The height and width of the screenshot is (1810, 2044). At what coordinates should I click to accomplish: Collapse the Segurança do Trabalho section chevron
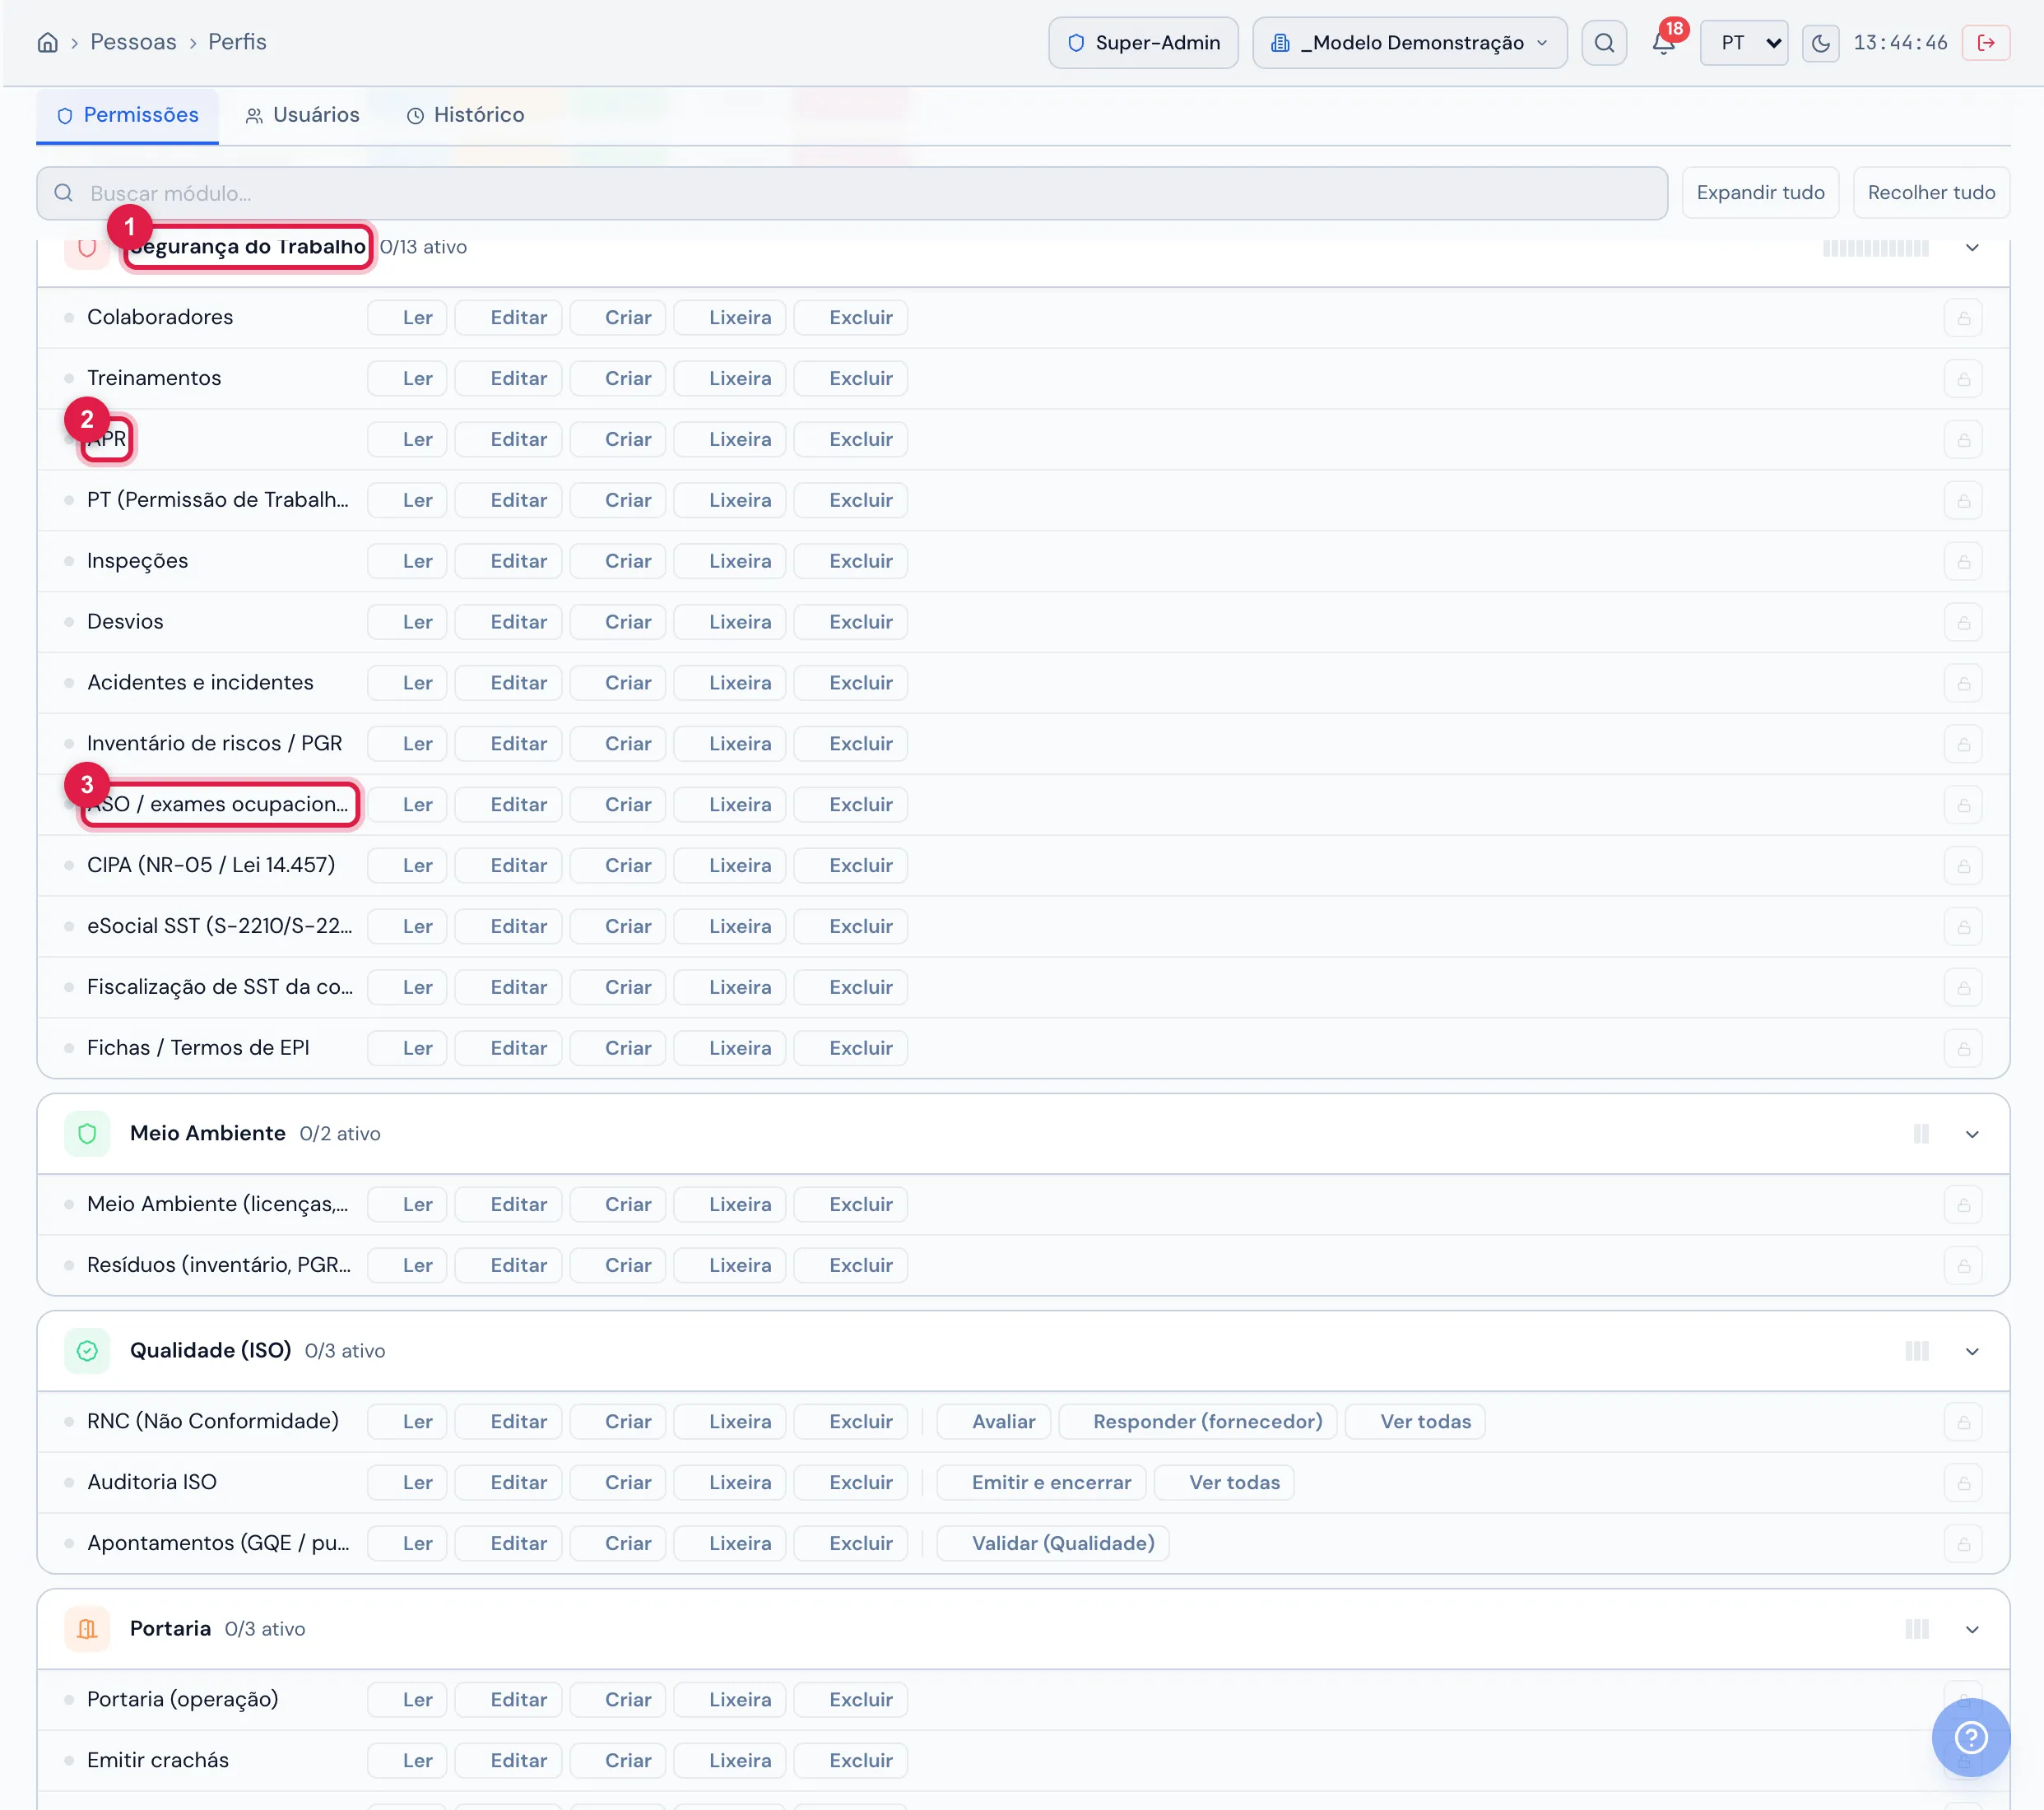[1972, 247]
